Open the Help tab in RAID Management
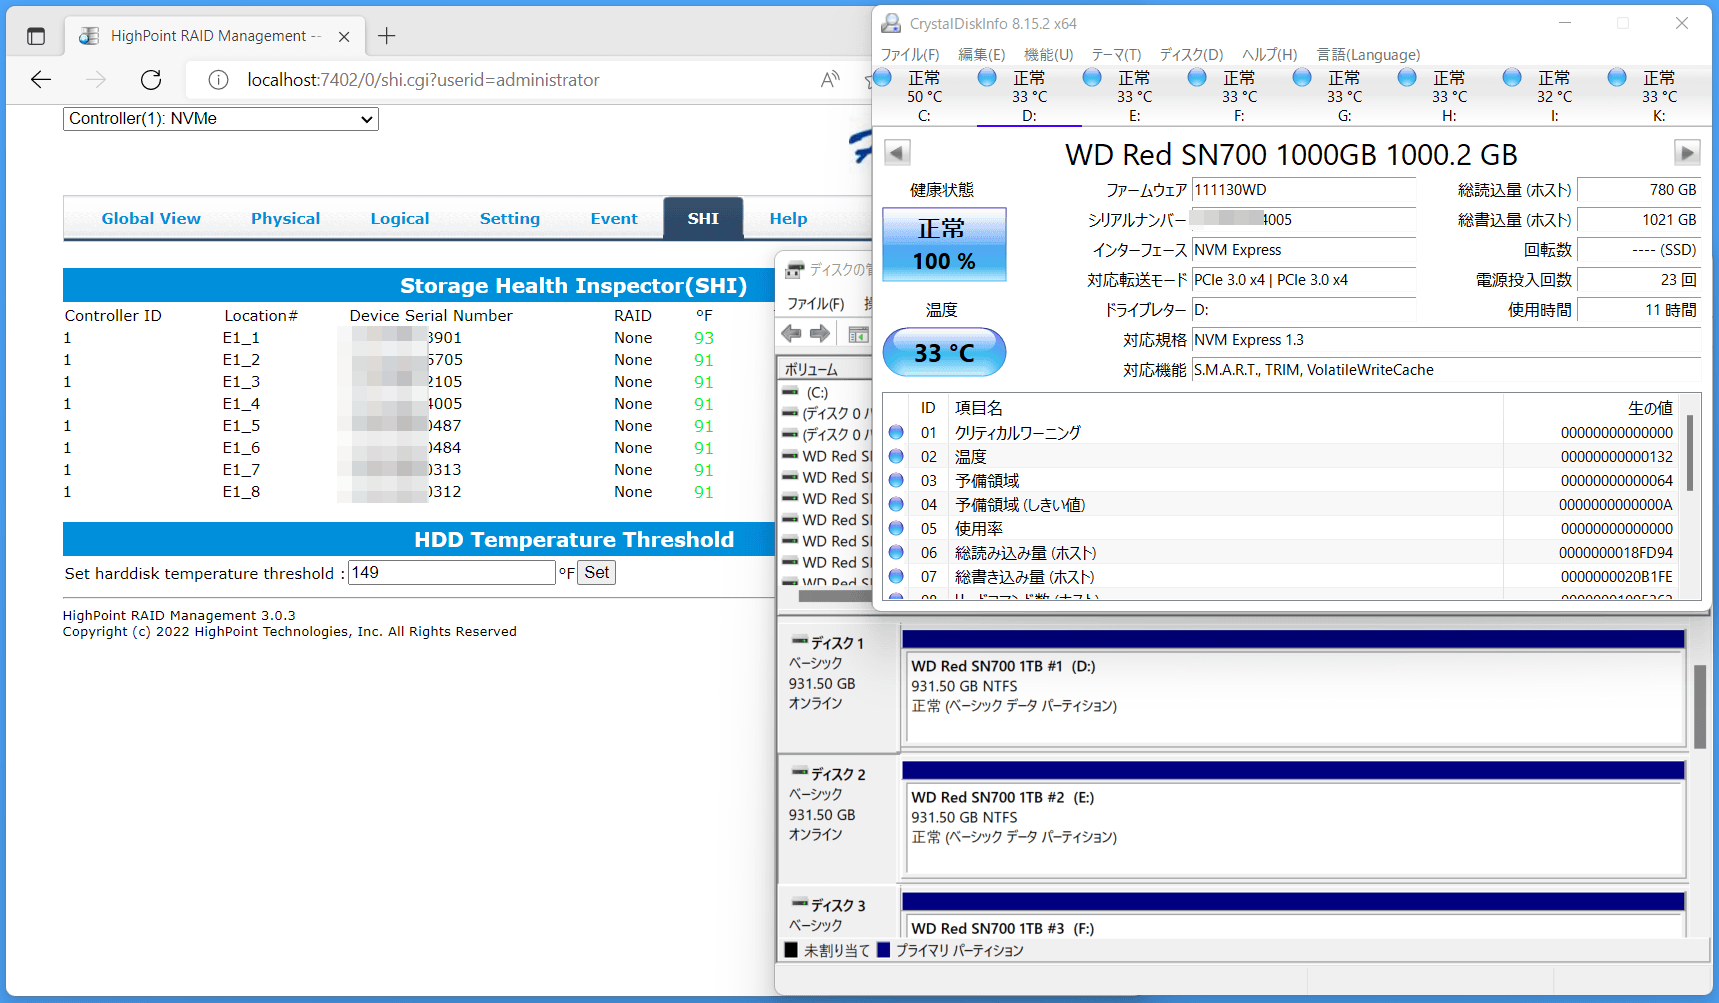 pos(788,218)
